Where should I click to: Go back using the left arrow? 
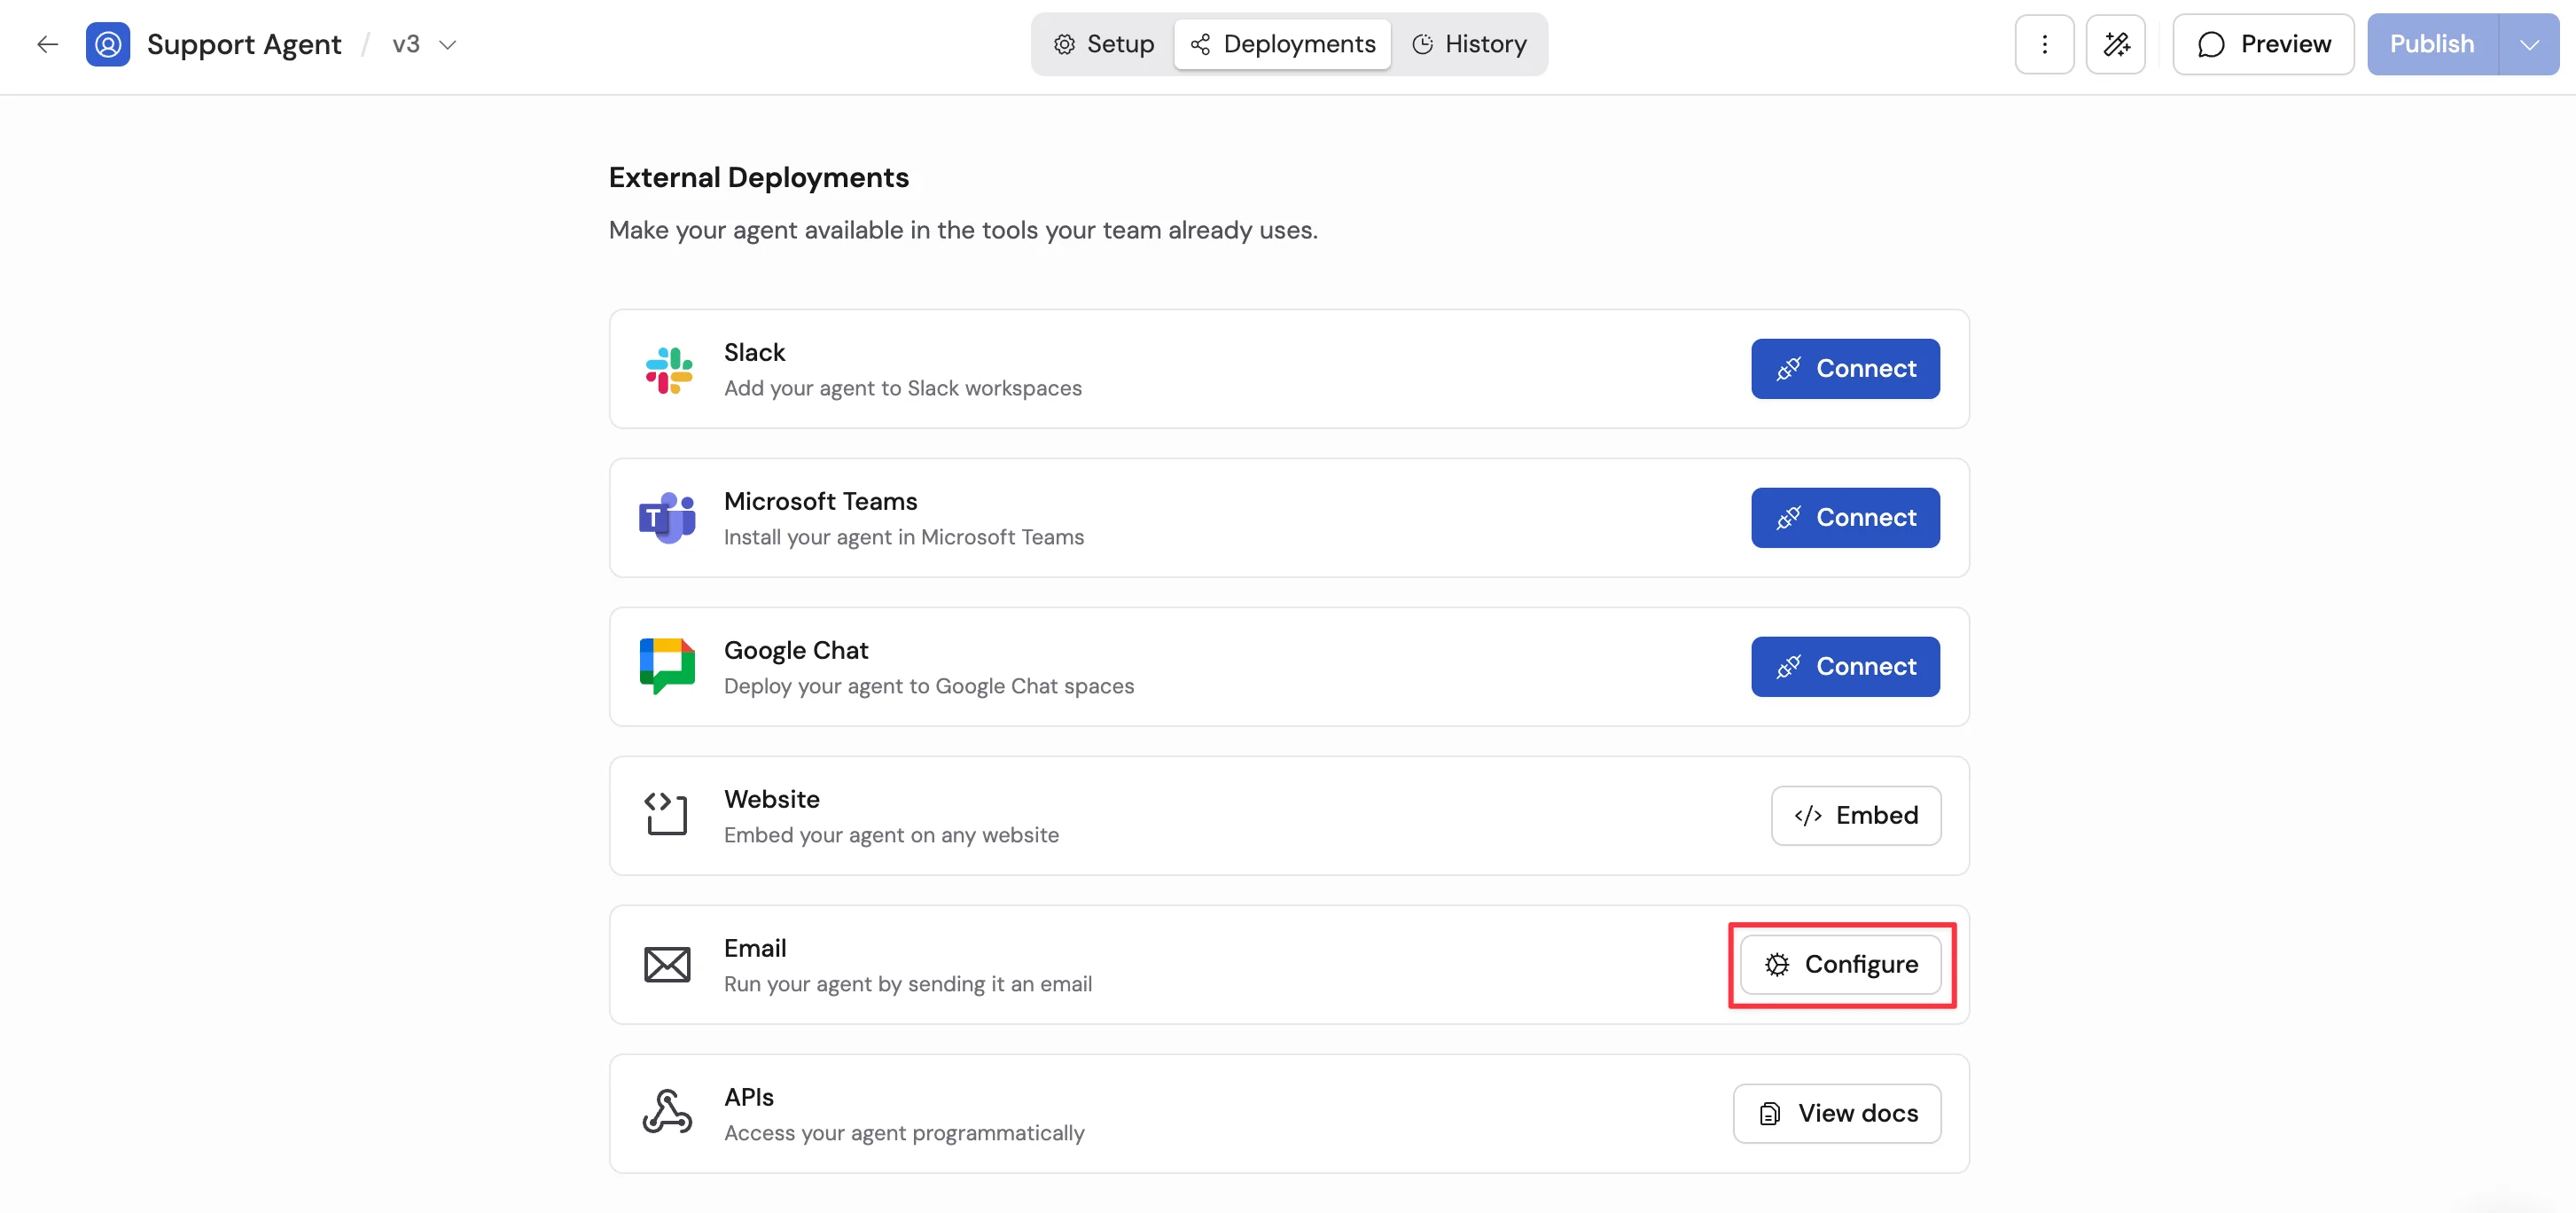[47, 44]
